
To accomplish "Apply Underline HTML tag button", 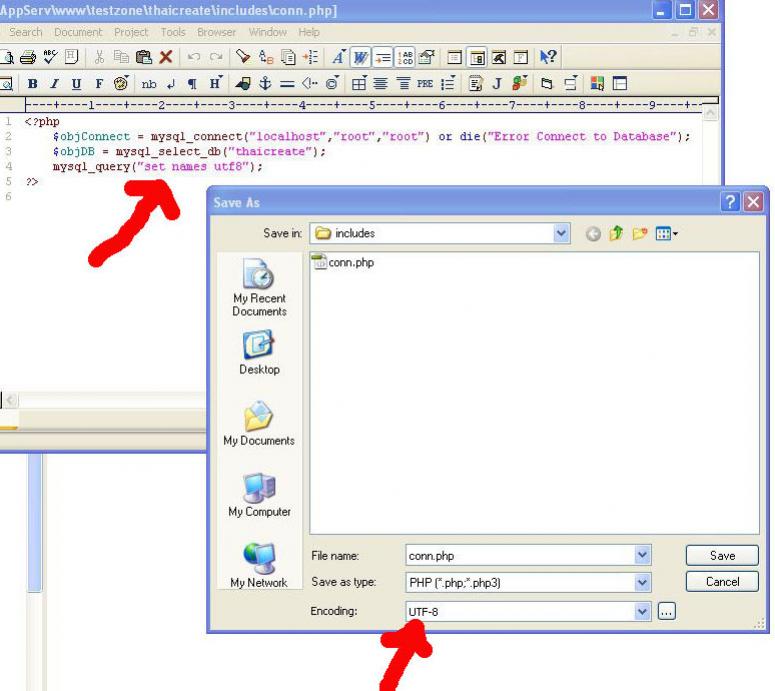I will point(76,84).
